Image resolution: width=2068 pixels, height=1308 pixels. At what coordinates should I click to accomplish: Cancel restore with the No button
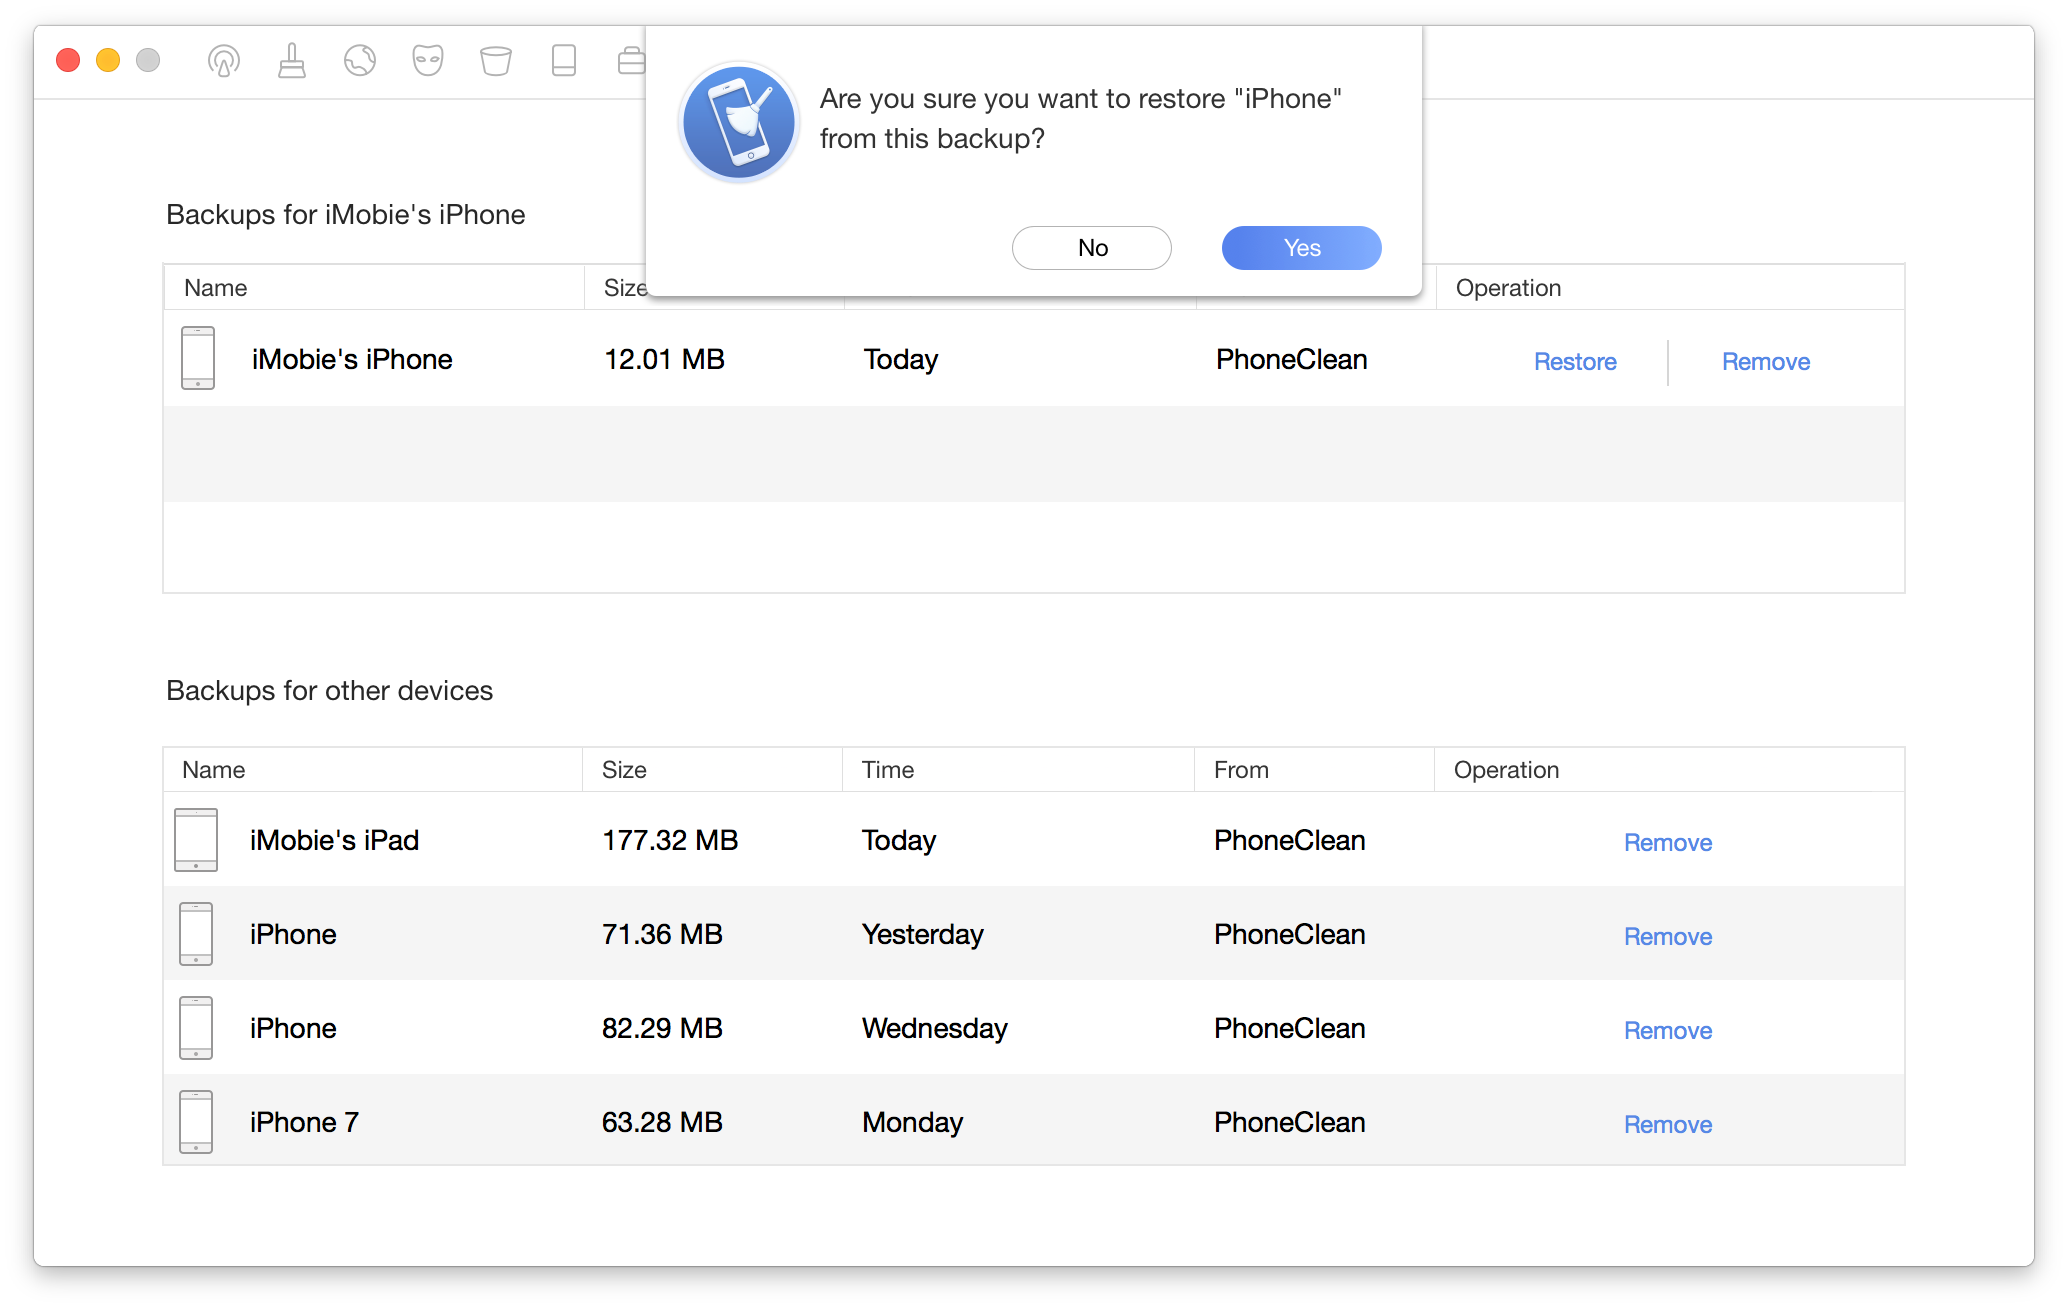point(1092,248)
